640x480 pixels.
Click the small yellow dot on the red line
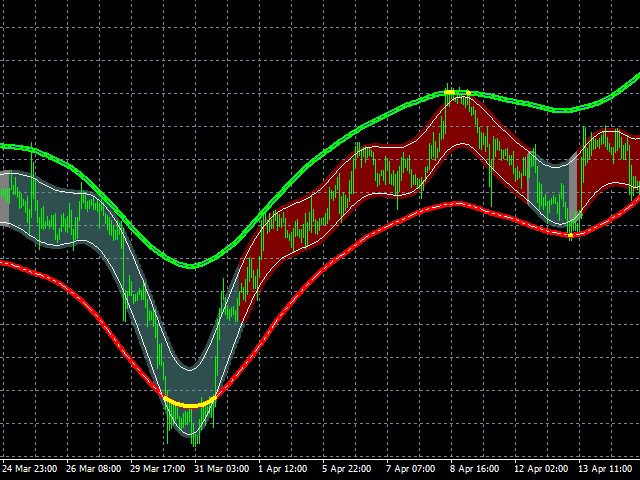(x=570, y=236)
